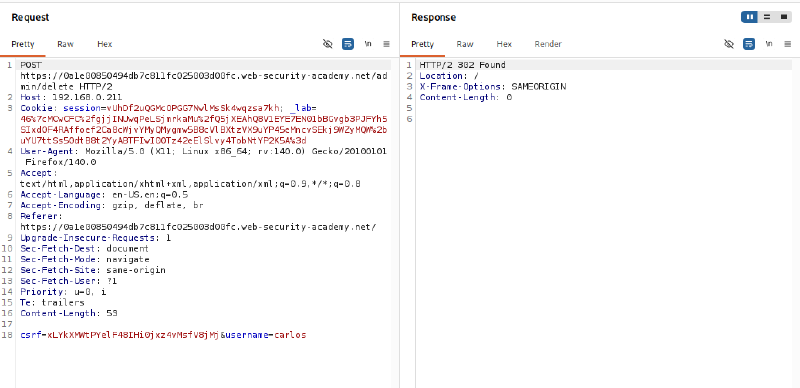Toggle pretty-print wrap icon in Request pane
The height and width of the screenshot is (388, 800).
coord(348,44)
